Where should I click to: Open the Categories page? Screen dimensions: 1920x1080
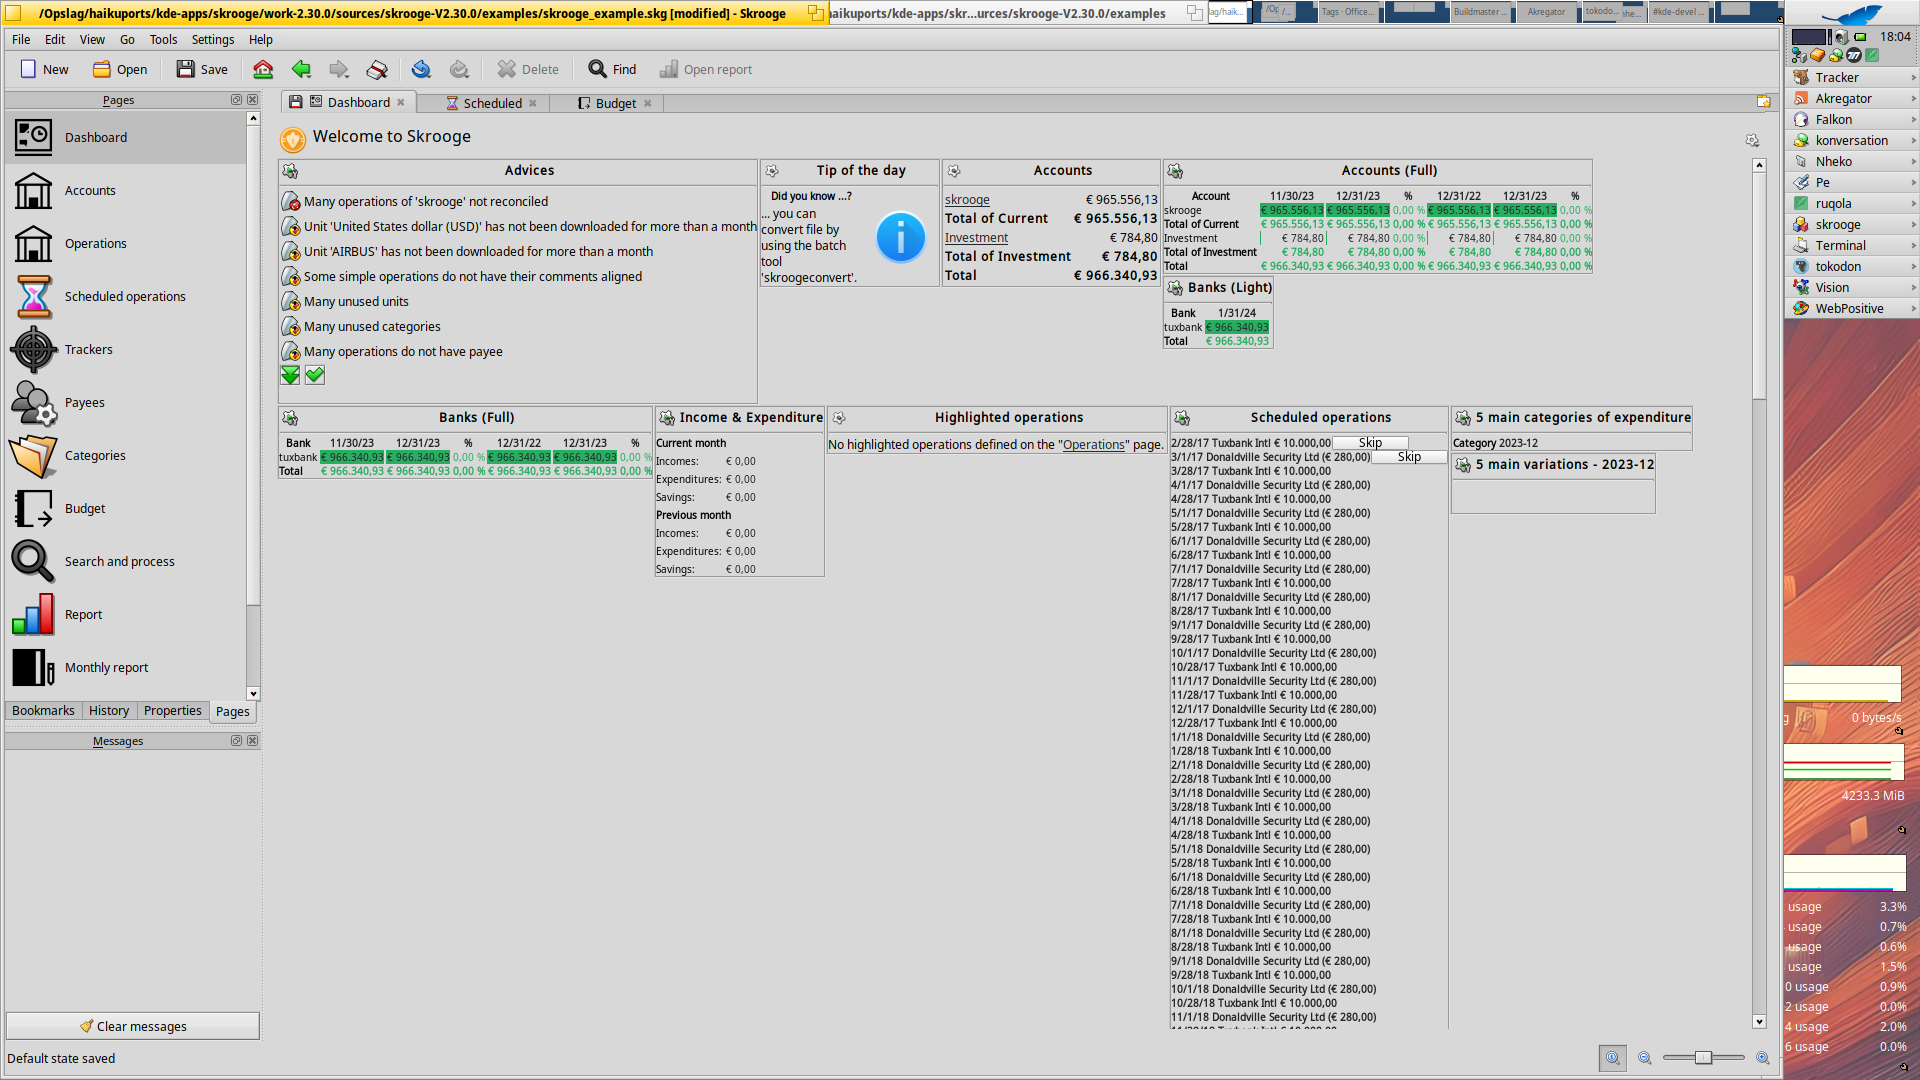[125, 455]
